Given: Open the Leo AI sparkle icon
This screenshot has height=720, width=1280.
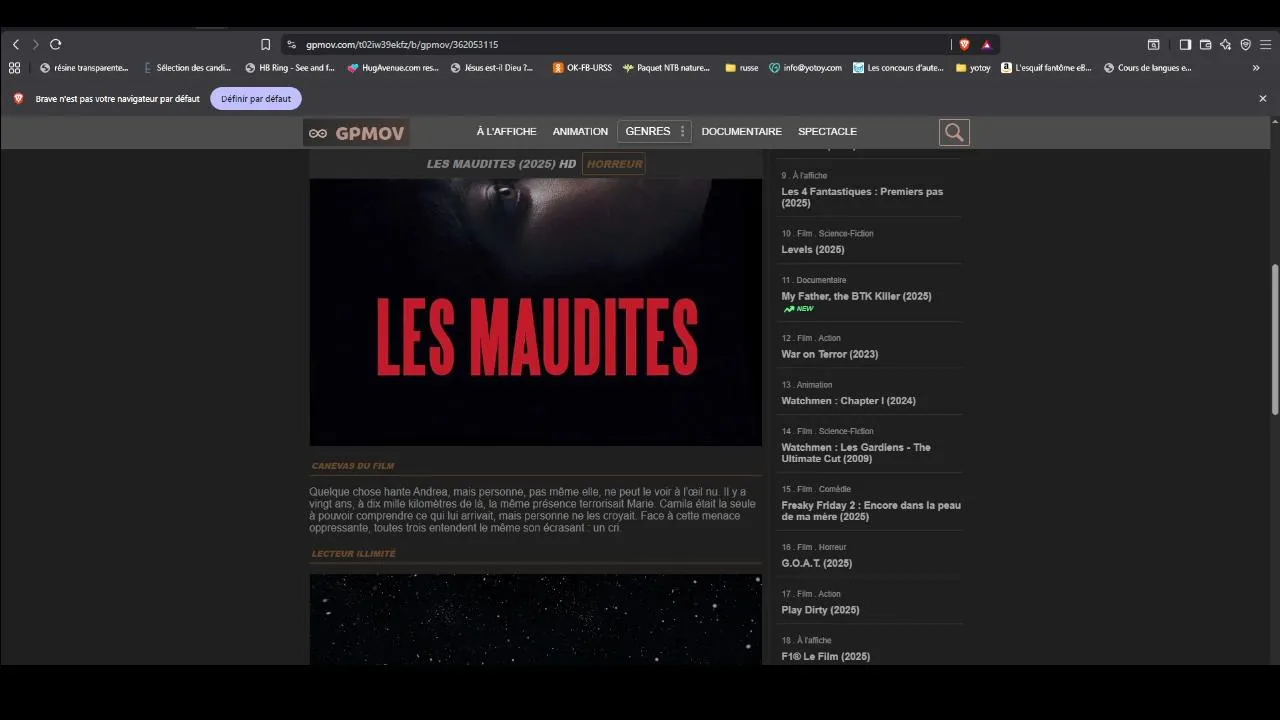Looking at the screenshot, I should point(1225,44).
